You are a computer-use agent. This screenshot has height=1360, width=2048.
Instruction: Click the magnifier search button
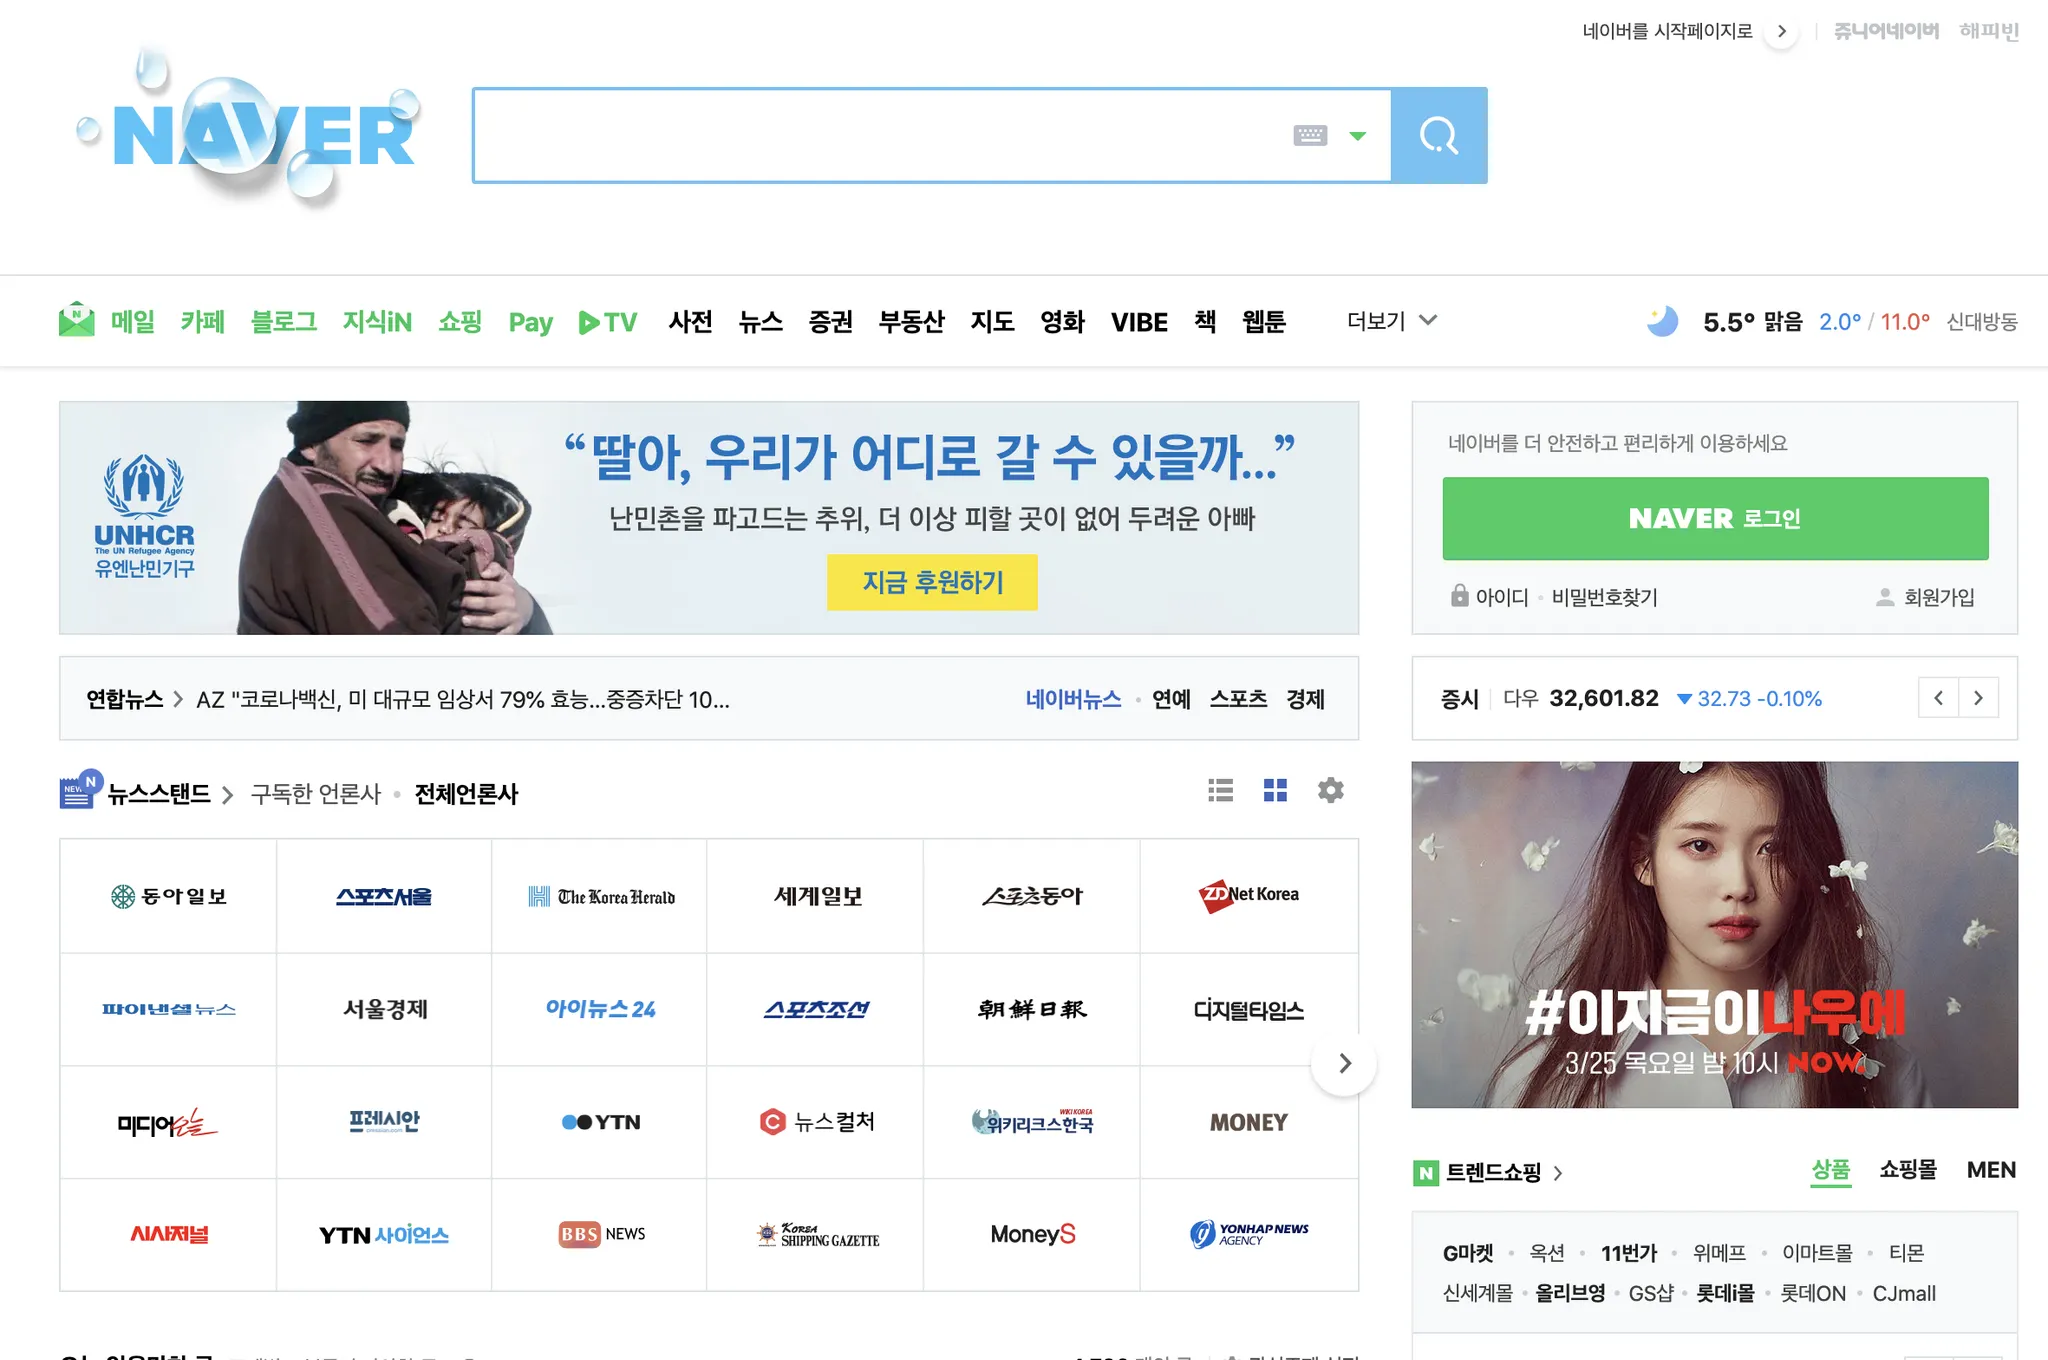tap(1438, 135)
